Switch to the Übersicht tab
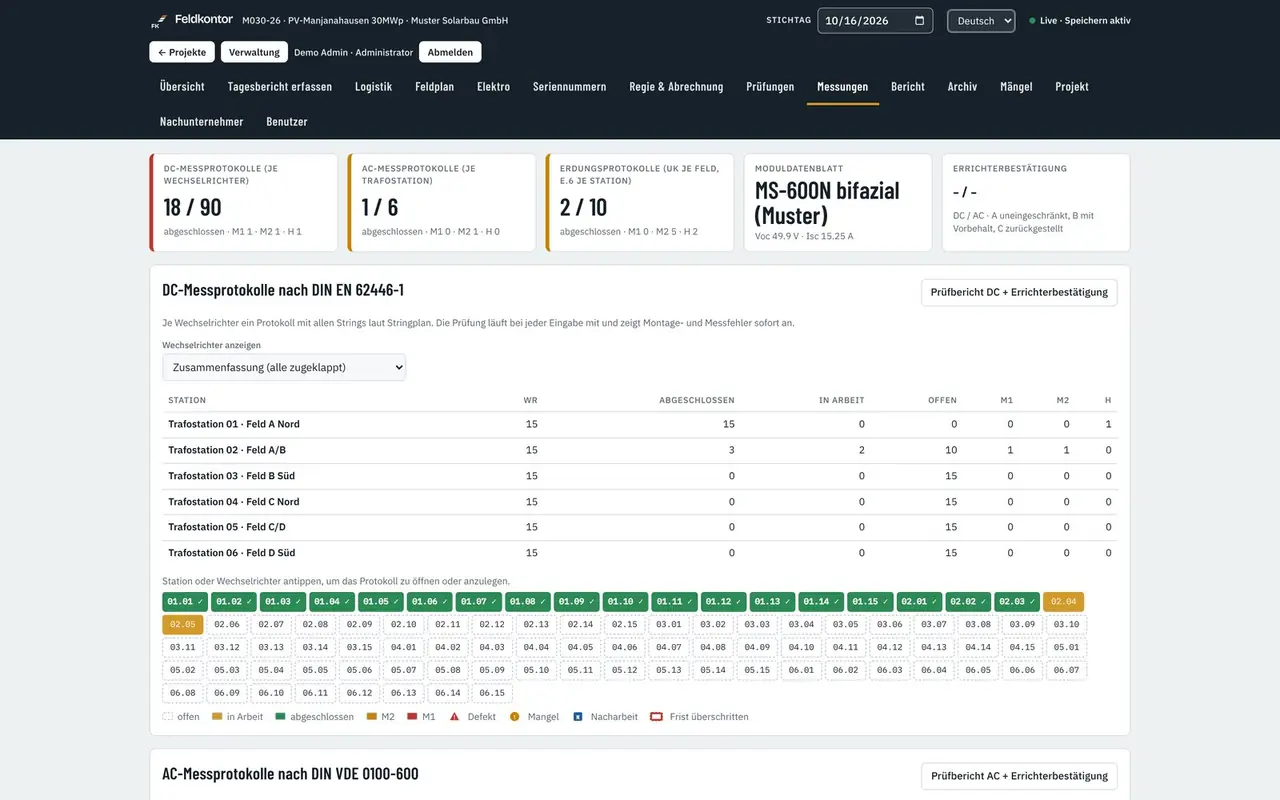1280x800 pixels. (182, 87)
